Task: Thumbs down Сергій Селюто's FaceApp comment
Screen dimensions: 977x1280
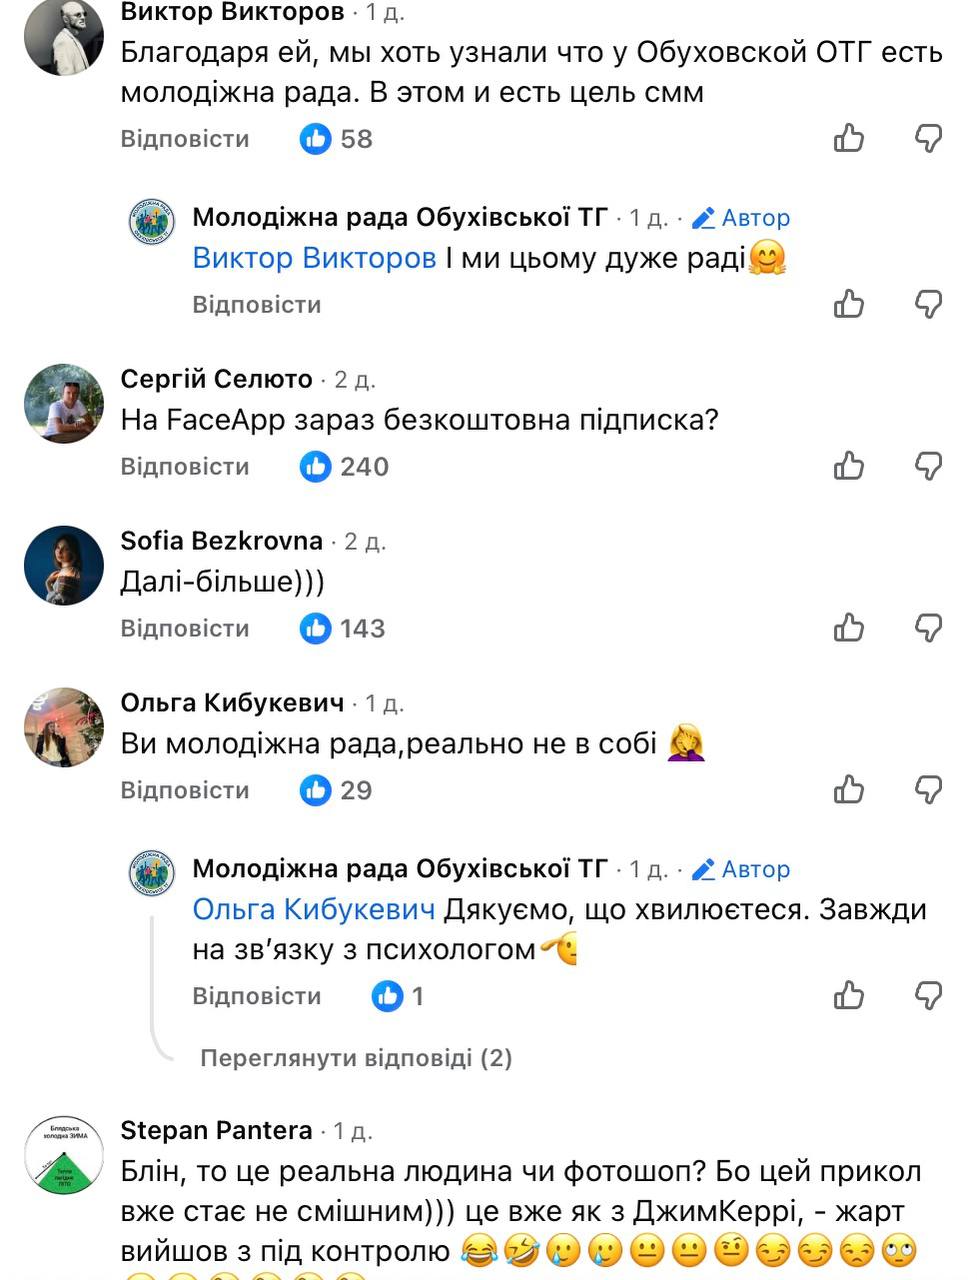Action: click(x=929, y=466)
